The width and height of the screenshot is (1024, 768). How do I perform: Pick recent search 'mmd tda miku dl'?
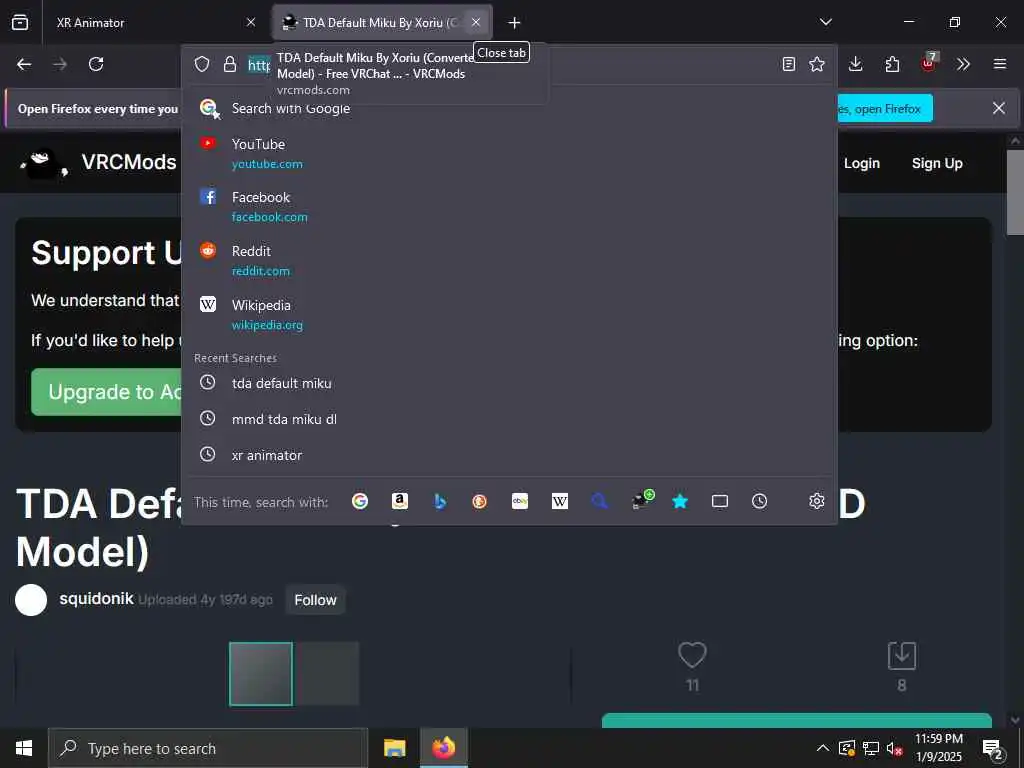(509, 419)
